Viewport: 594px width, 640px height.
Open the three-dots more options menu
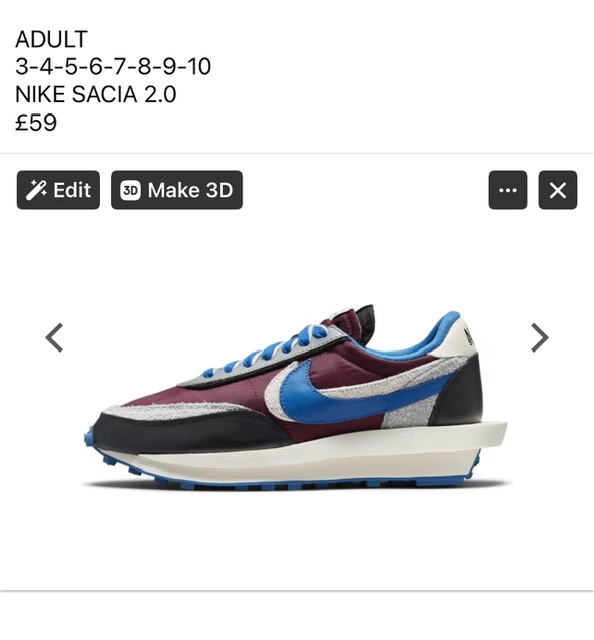[507, 190]
